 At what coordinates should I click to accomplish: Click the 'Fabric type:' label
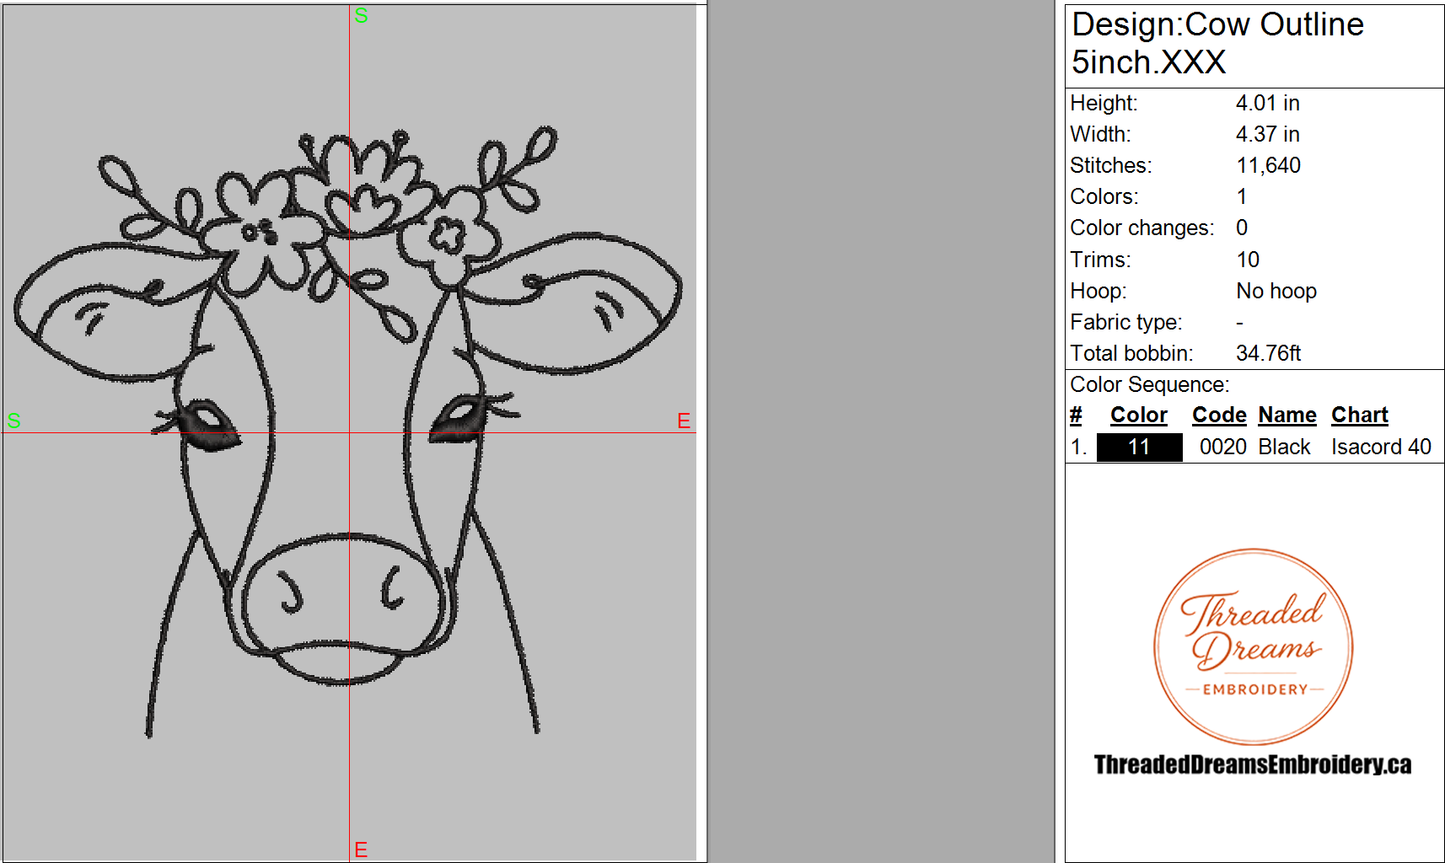coord(1125,322)
